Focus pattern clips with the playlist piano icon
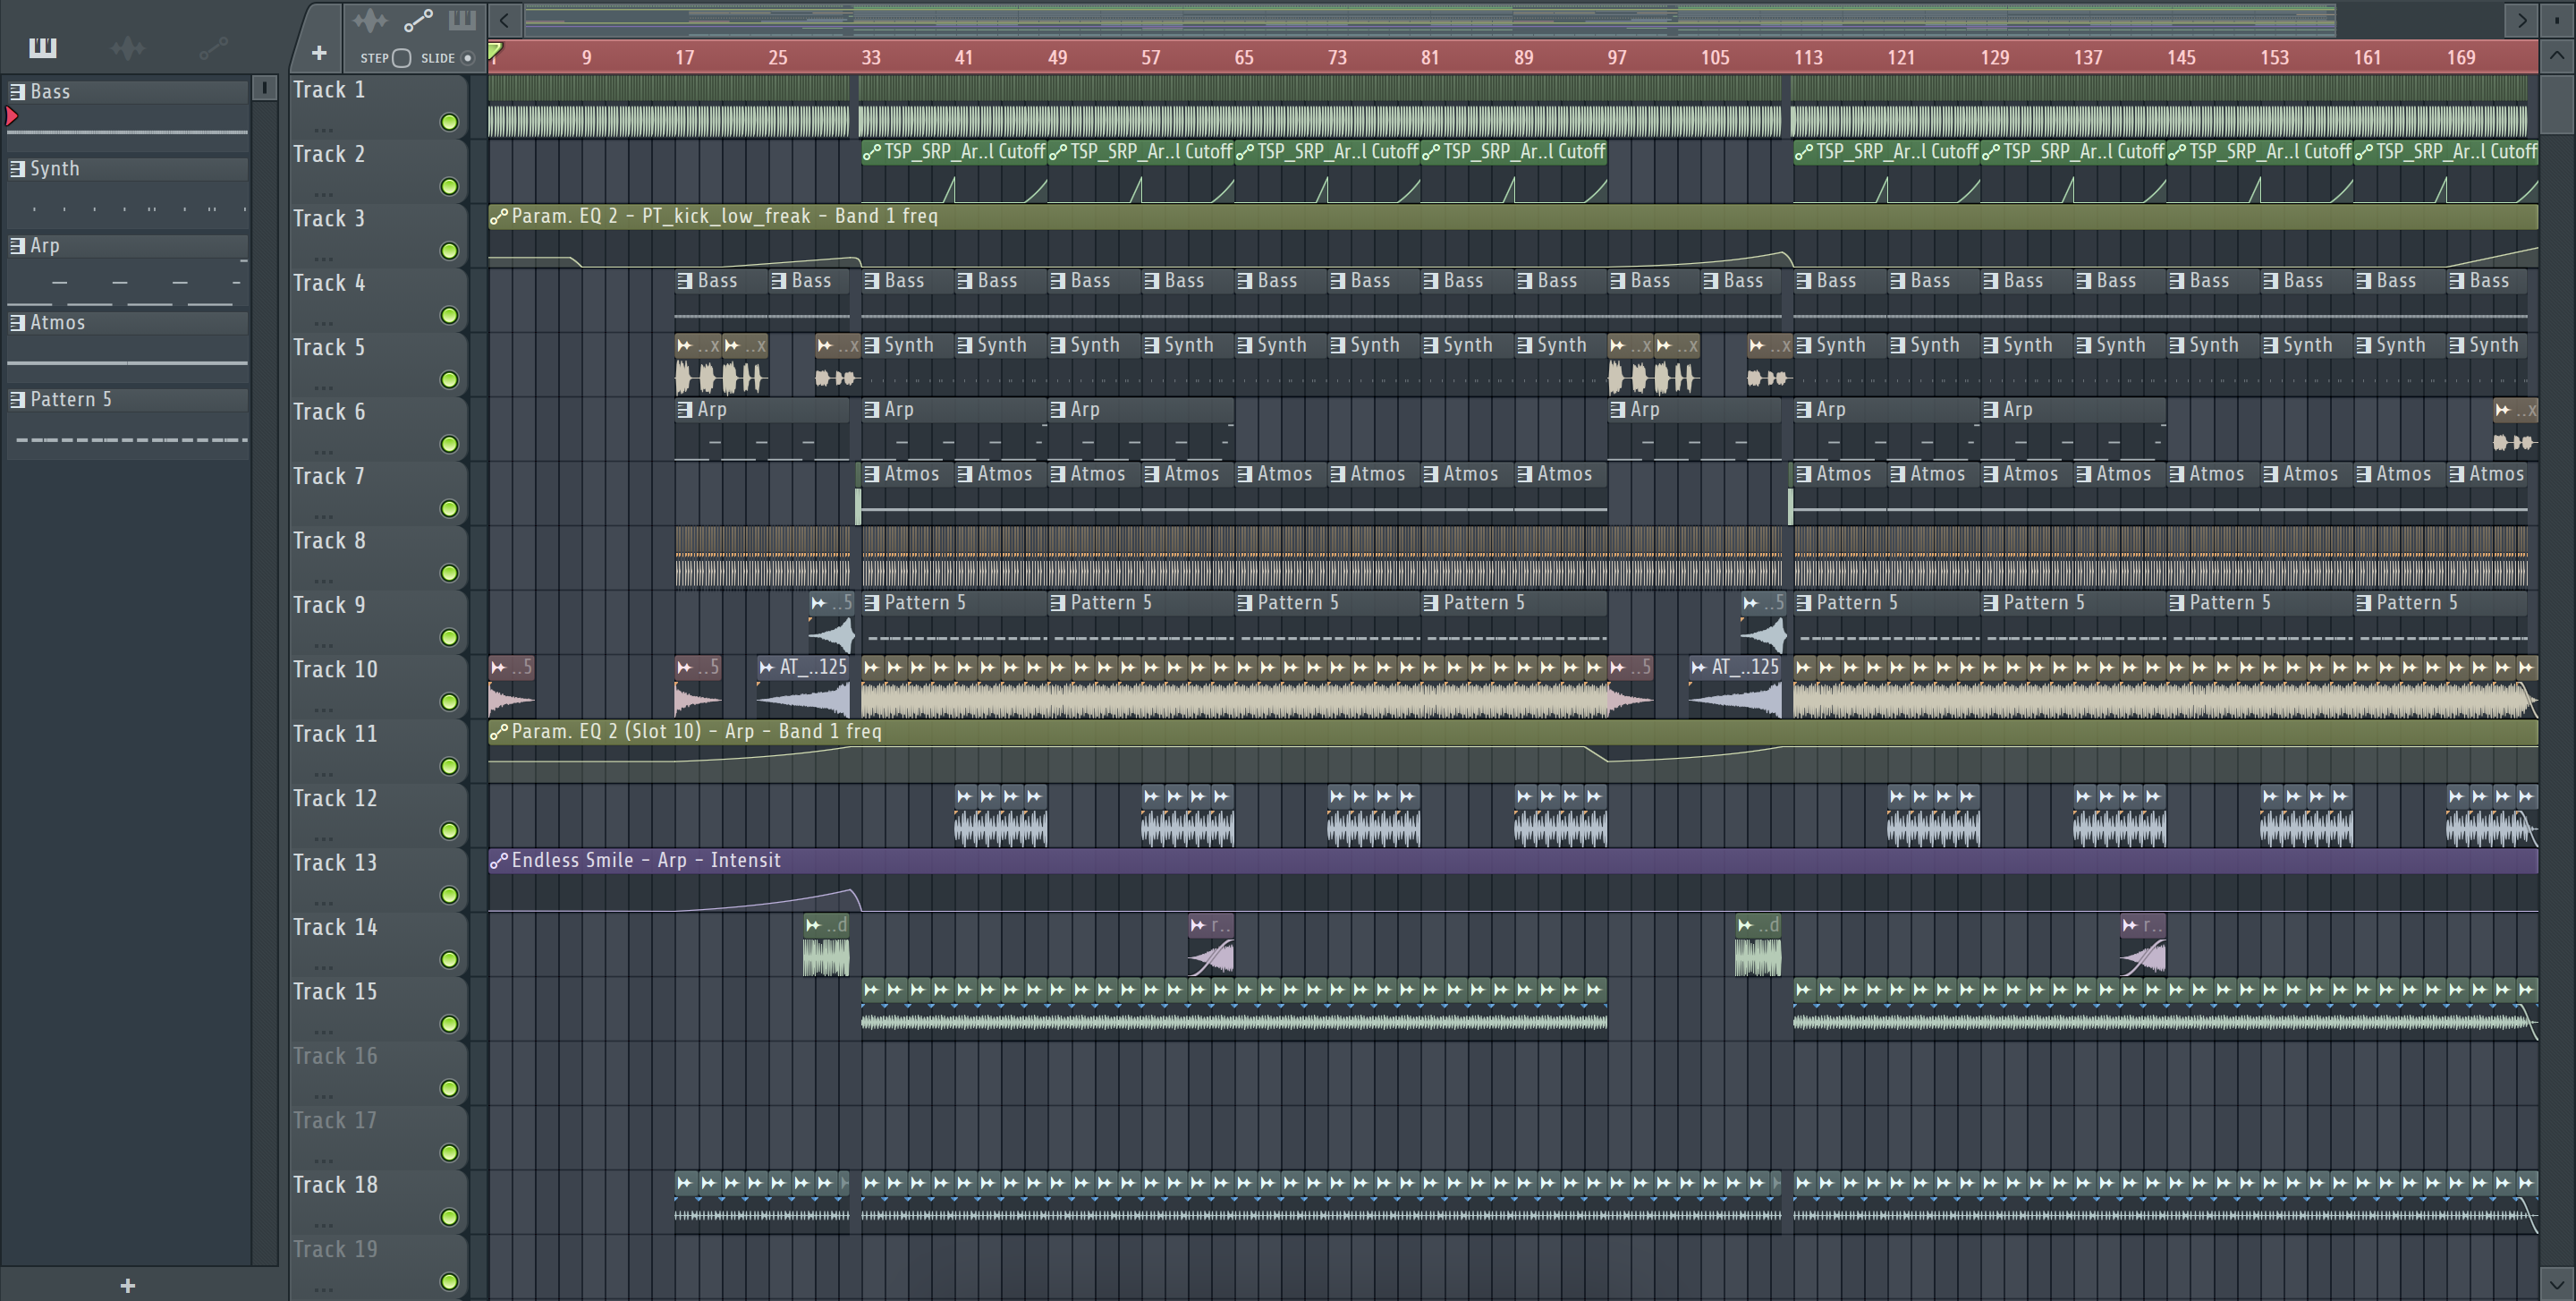 461,20
